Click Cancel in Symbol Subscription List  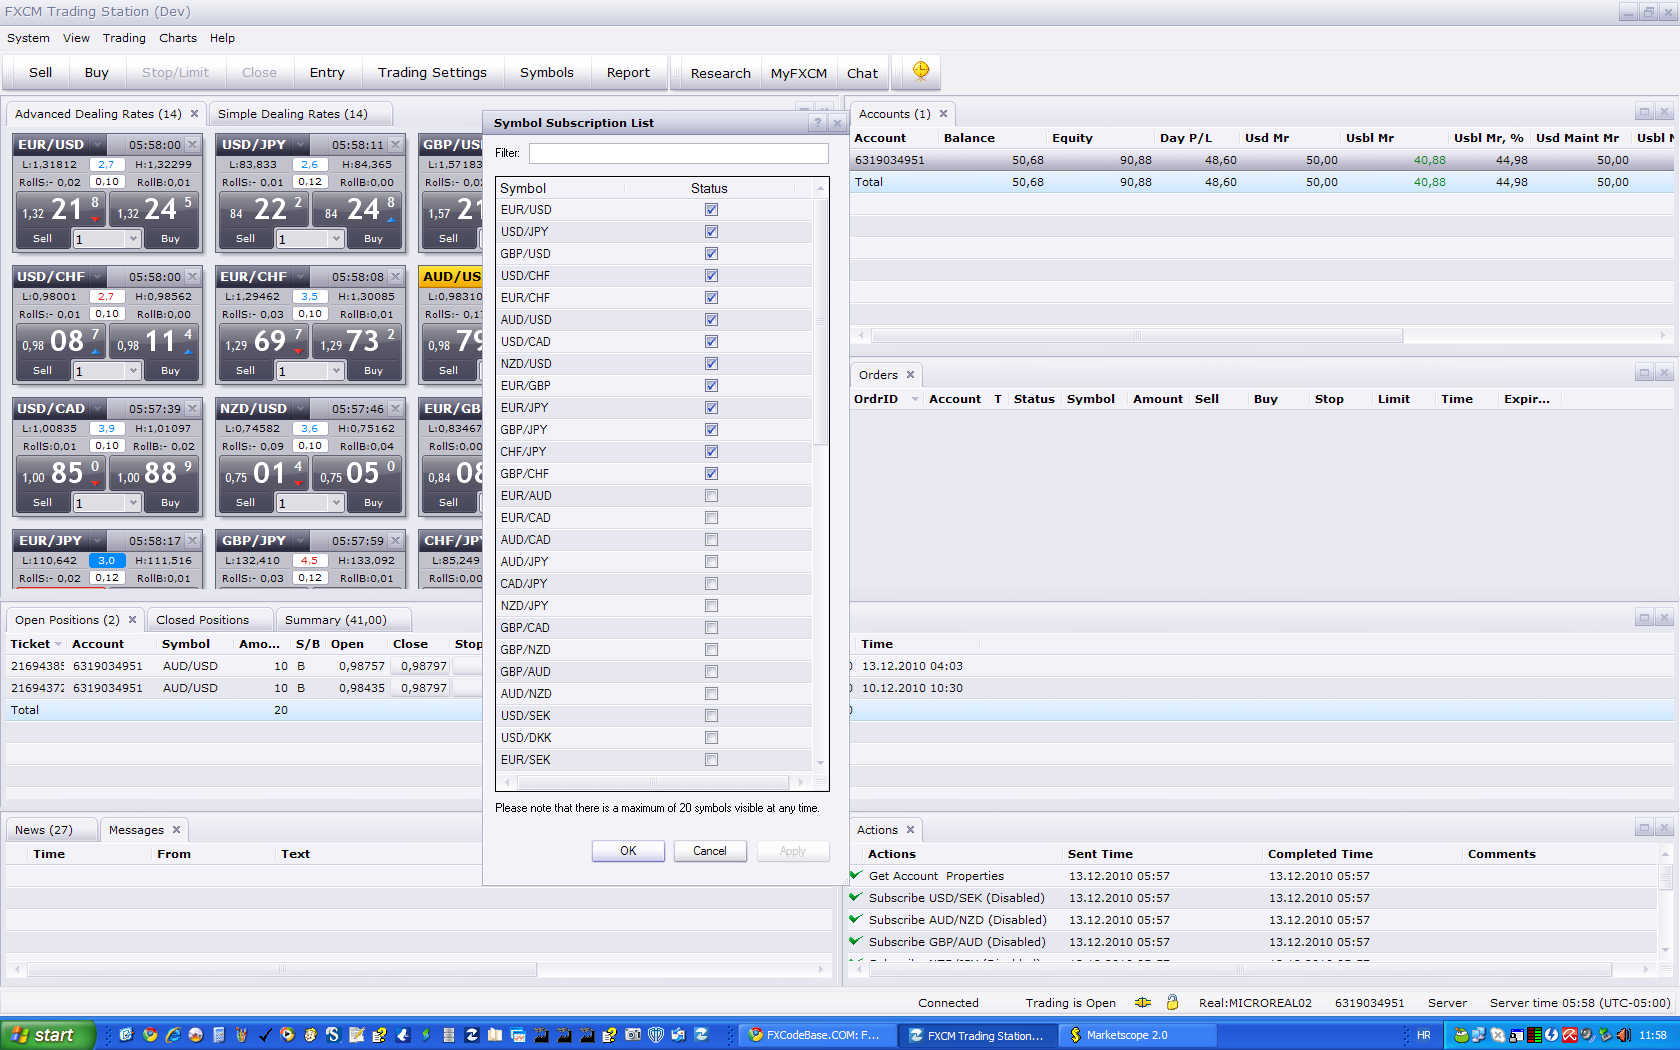[710, 851]
